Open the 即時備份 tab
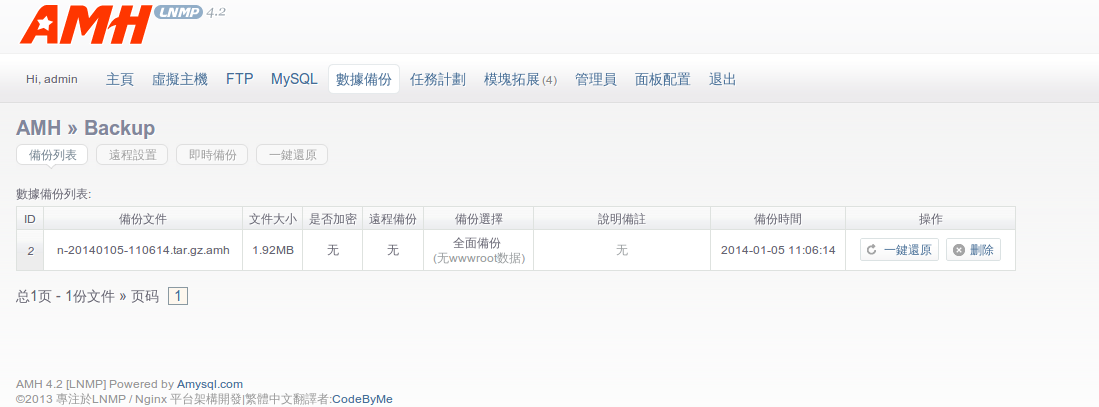 [212, 155]
